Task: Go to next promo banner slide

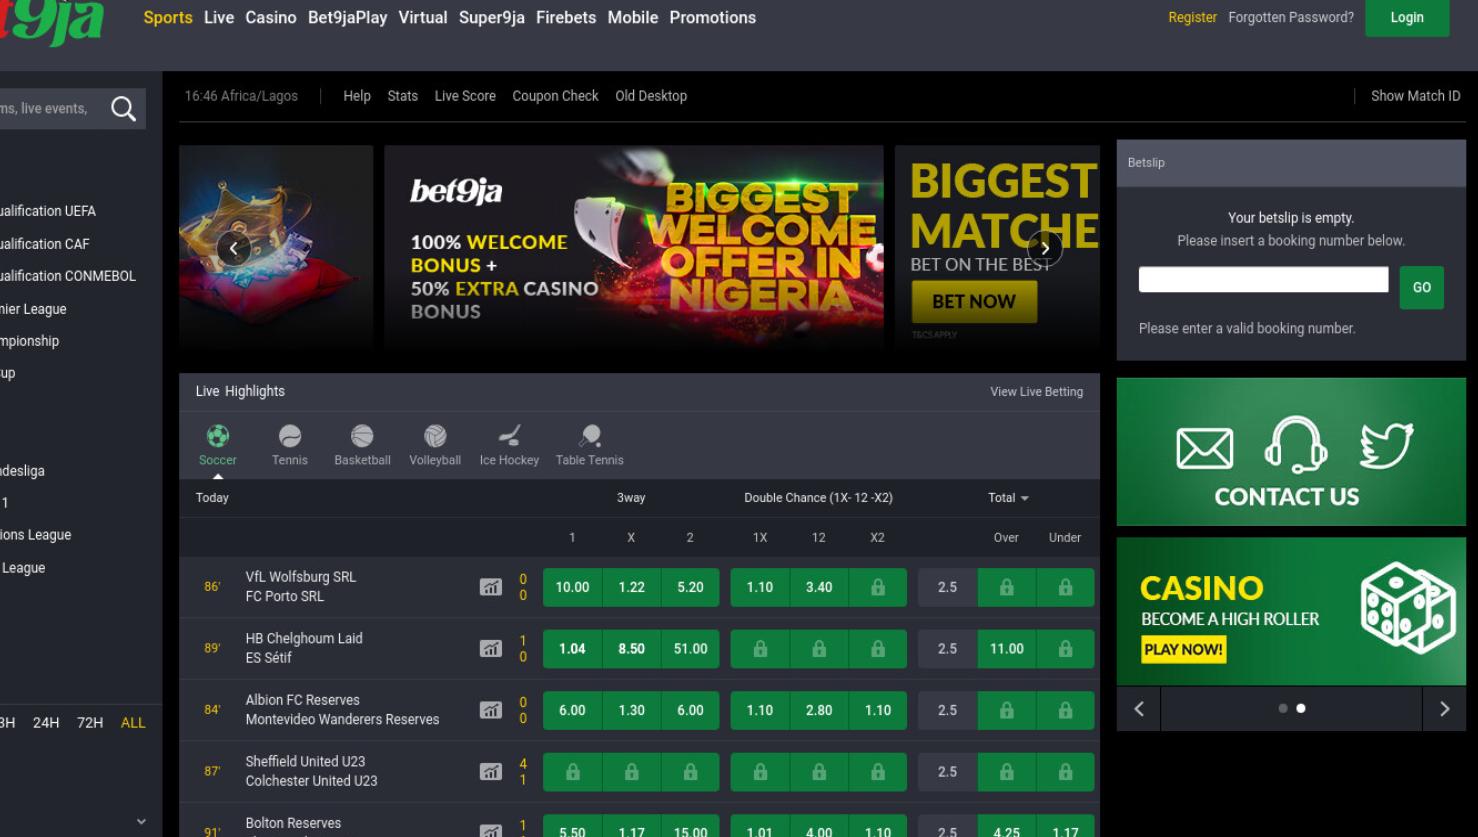Action: pyautogui.click(x=1045, y=248)
